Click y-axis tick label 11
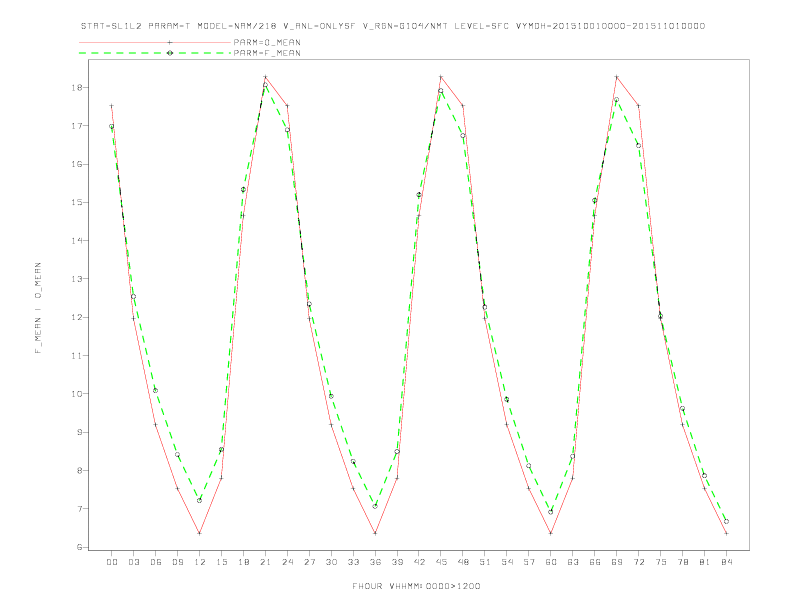This screenshot has height=612, width=792. click(x=77, y=355)
